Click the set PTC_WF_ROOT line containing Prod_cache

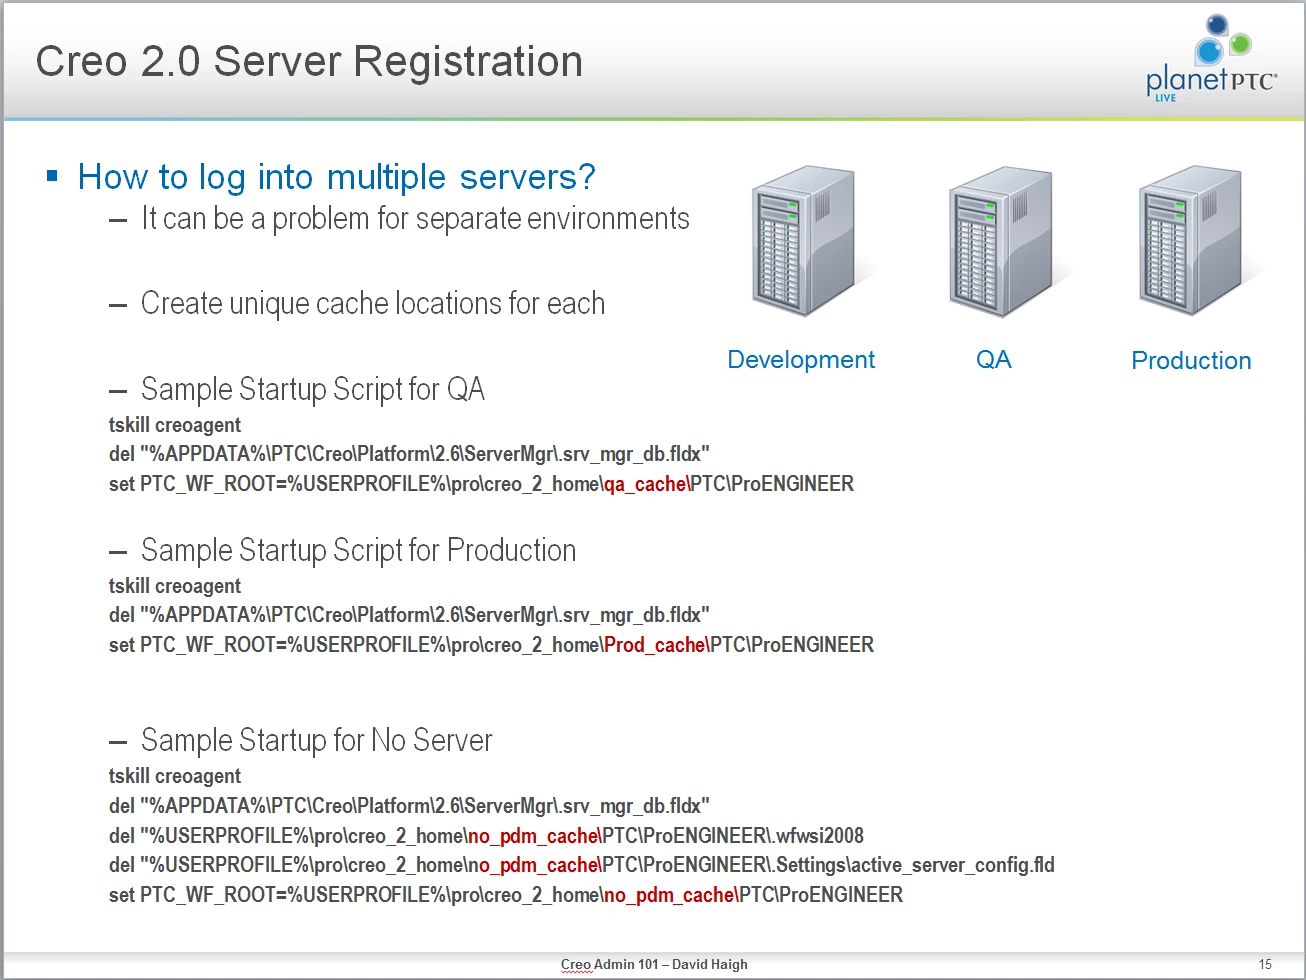(x=491, y=645)
